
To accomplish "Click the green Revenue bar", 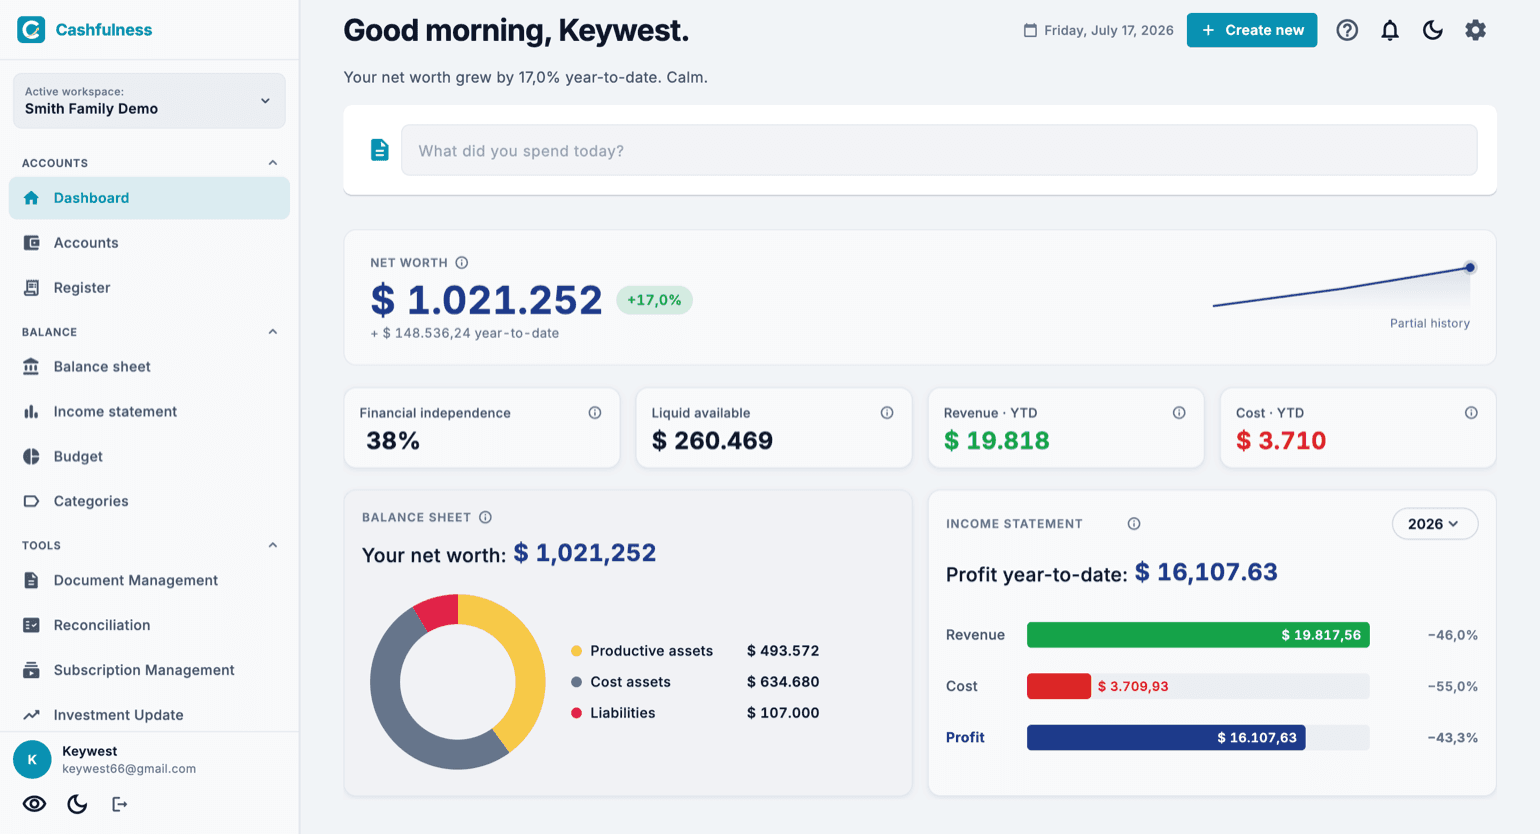I will pos(1198,635).
